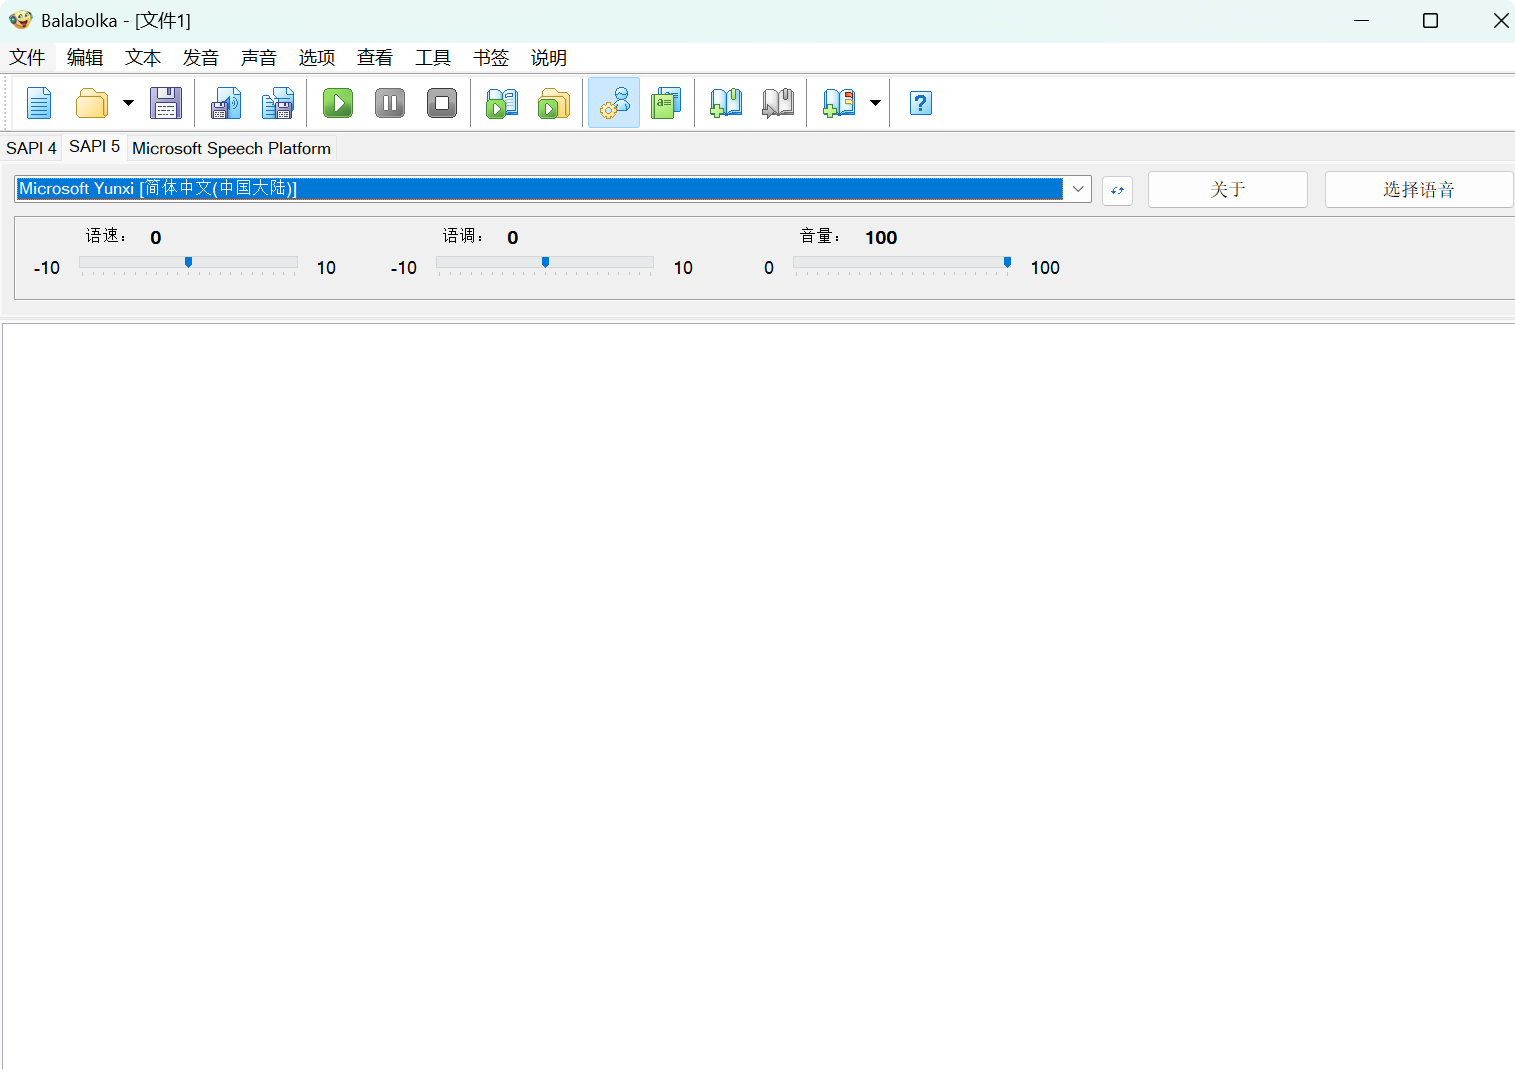Expand the named bookmarks dropdown arrow
The width and height of the screenshot is (1515, 1073).
tap(875, 103)
